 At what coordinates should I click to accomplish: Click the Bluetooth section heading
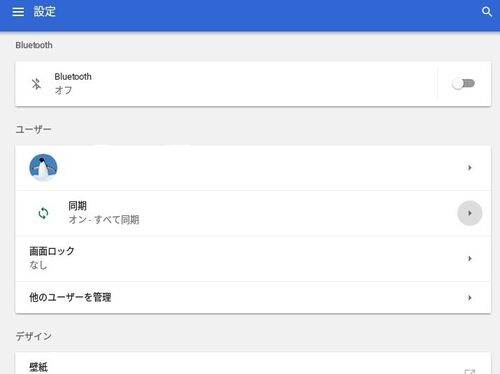click(x=34, y=45)
